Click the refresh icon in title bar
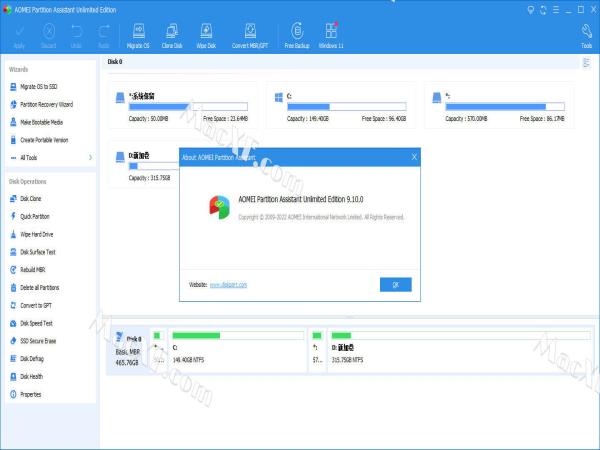 [x=543, y=10]
